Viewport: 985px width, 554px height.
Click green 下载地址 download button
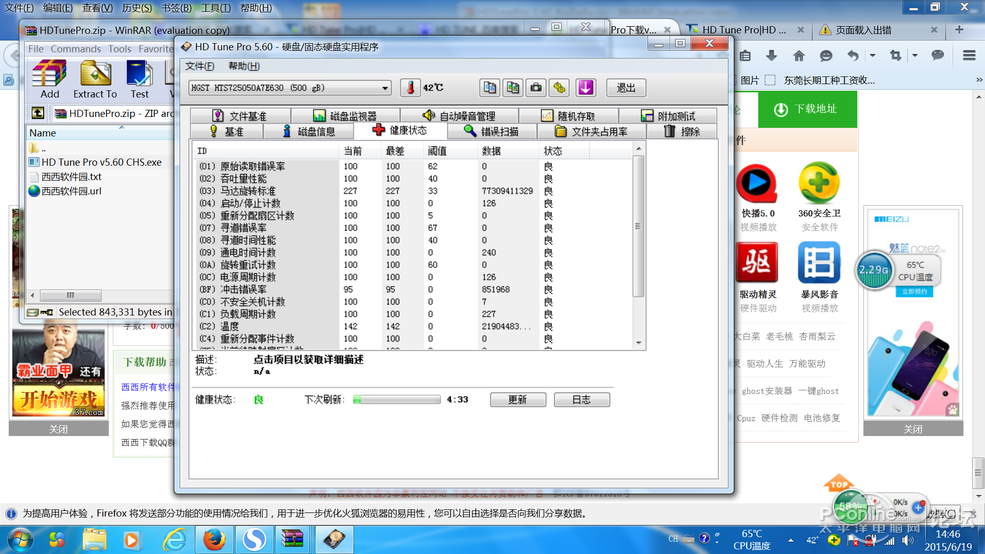(x=807, y=109)
